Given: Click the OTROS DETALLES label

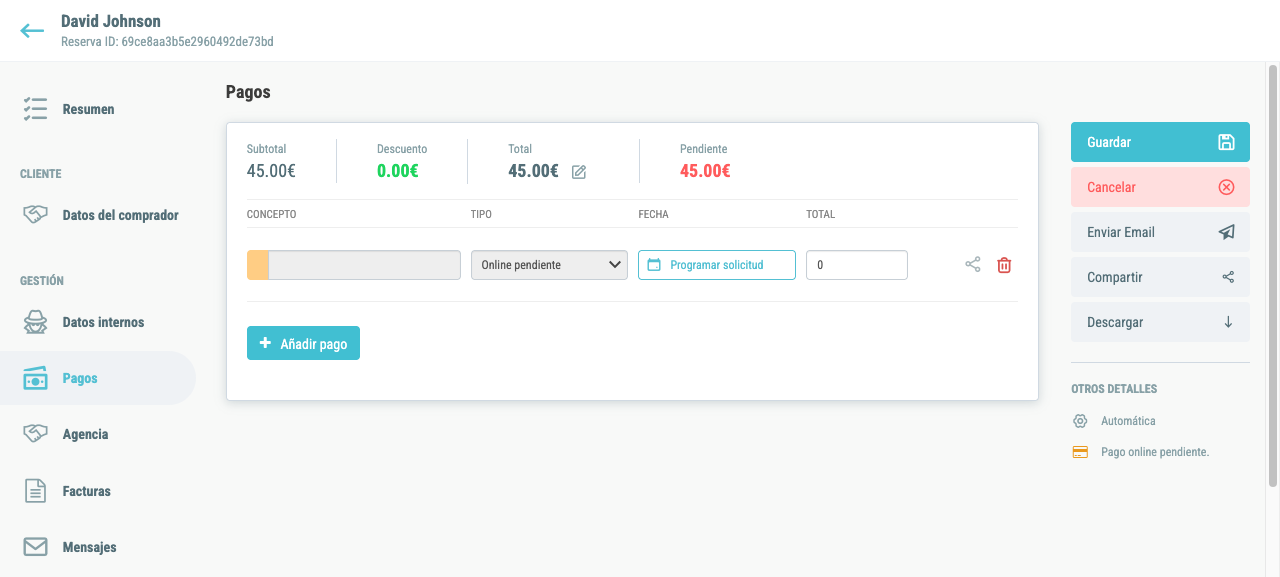Looking at the screenshot, I should [1114, 389].
